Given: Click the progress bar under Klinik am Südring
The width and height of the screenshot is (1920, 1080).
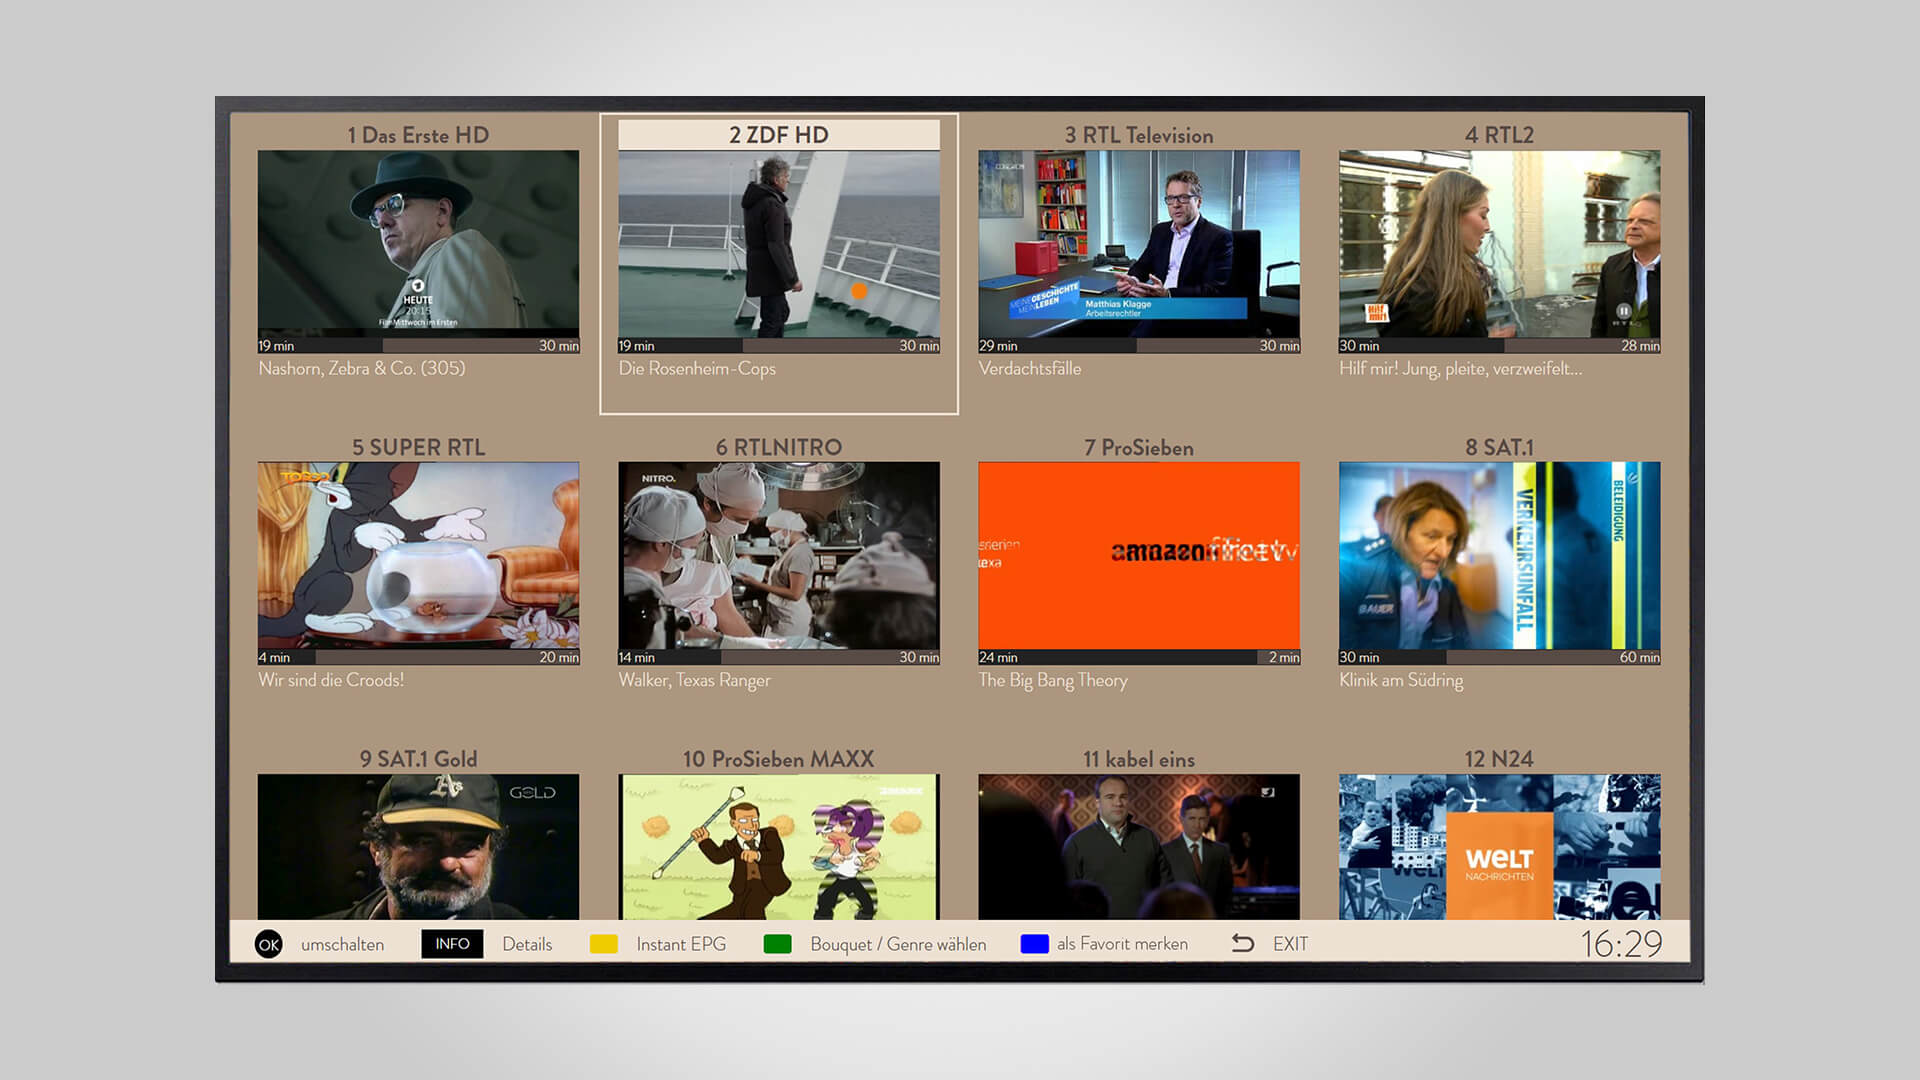Looking at the screenshot, I should click(1498, 658).
